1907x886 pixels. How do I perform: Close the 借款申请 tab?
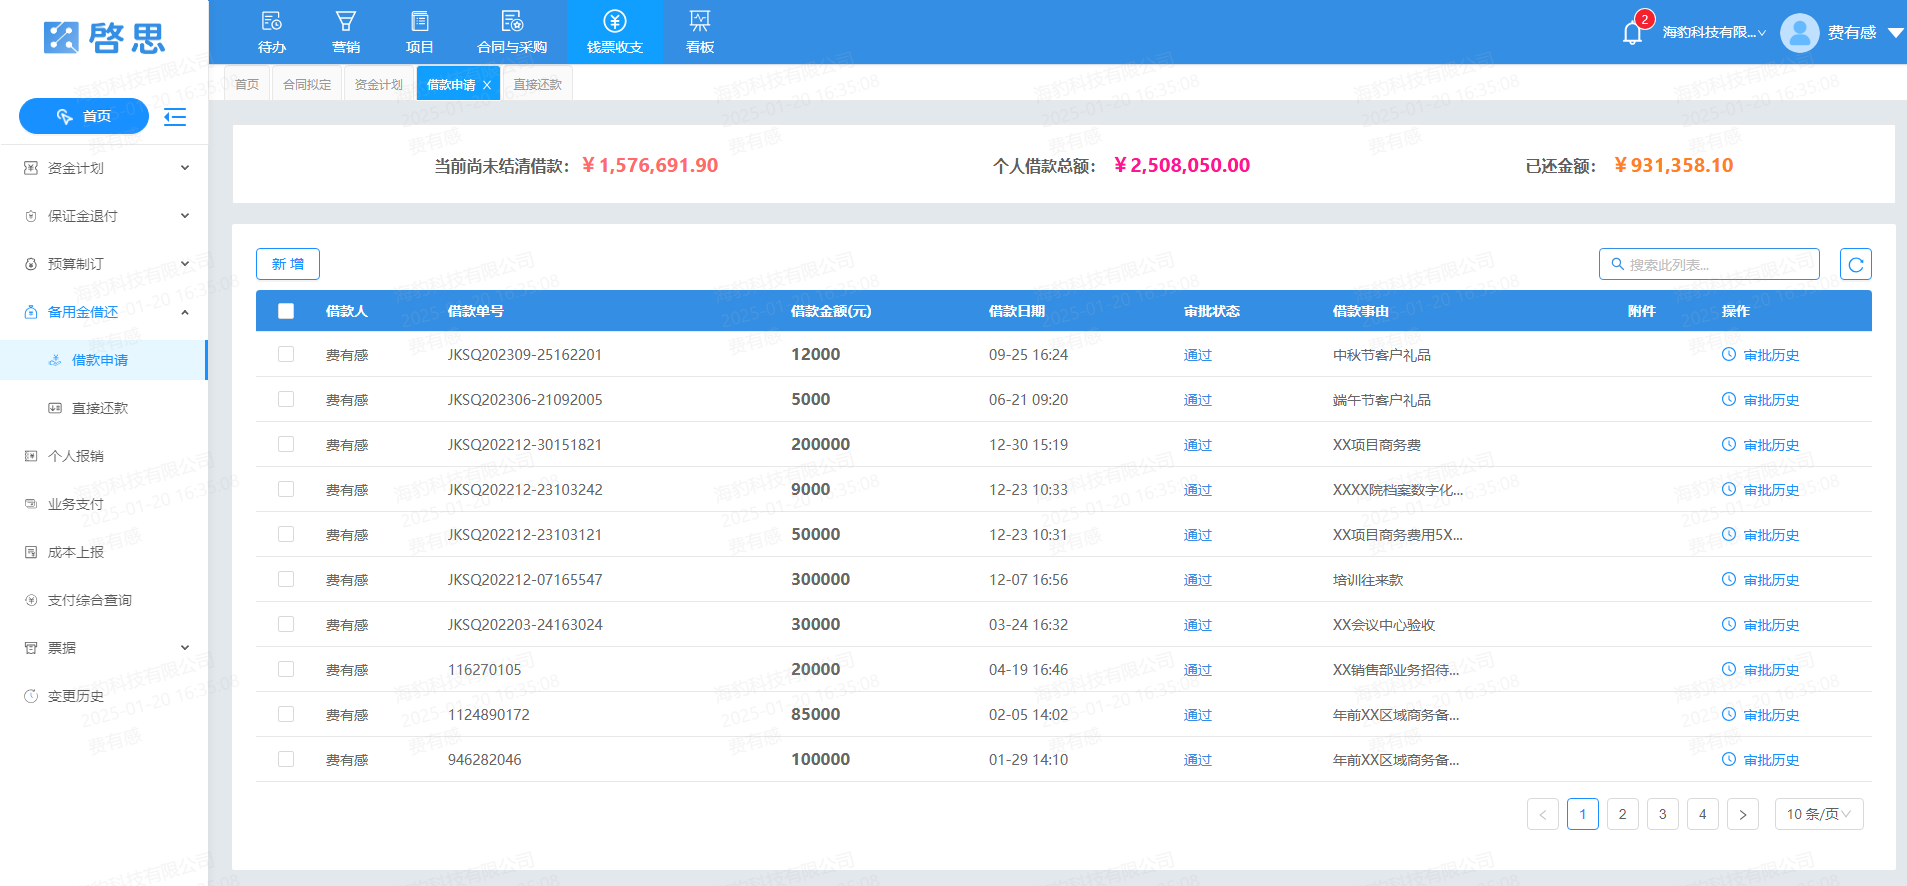[x=487, y=85]
